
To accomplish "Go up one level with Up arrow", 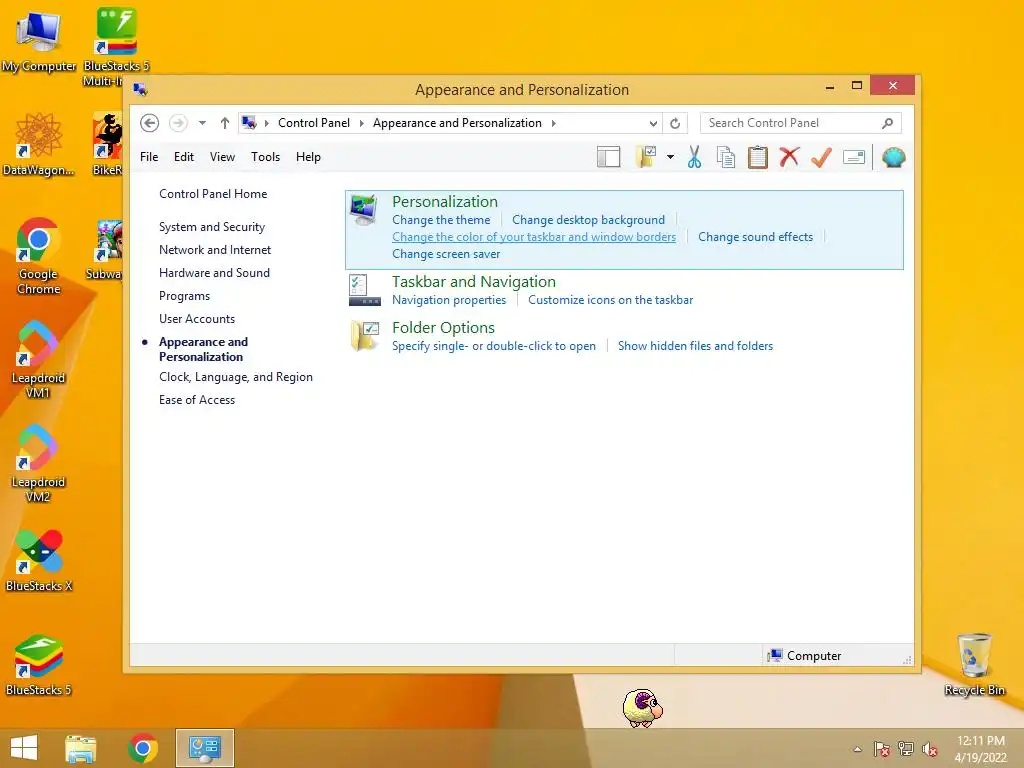I will [x=225, y=123].
